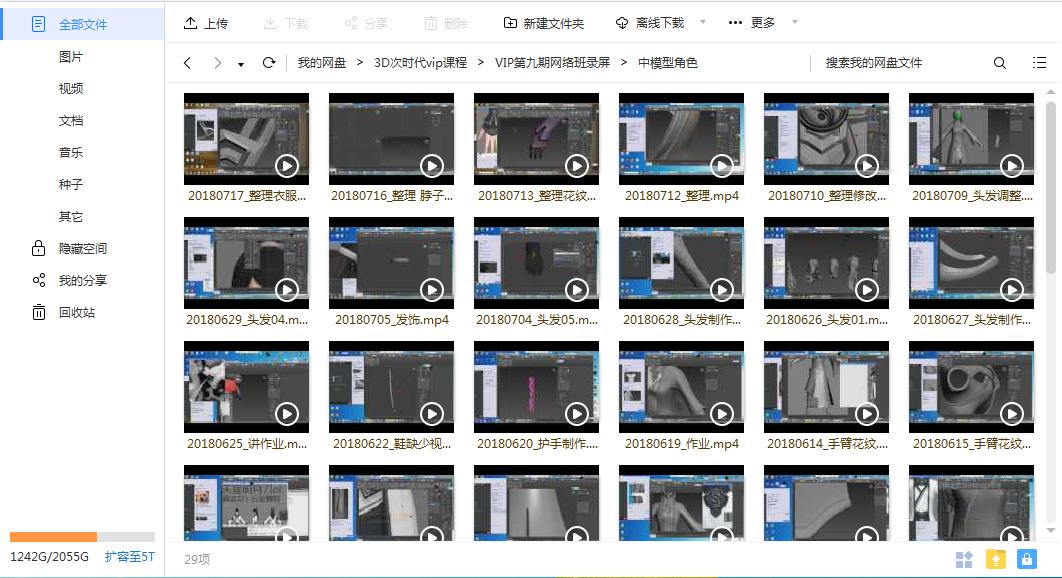Click the yellow upload list icon
The height and width of the screenshot is (578, 1062).
pyautogui.click(x=995, y=559)
